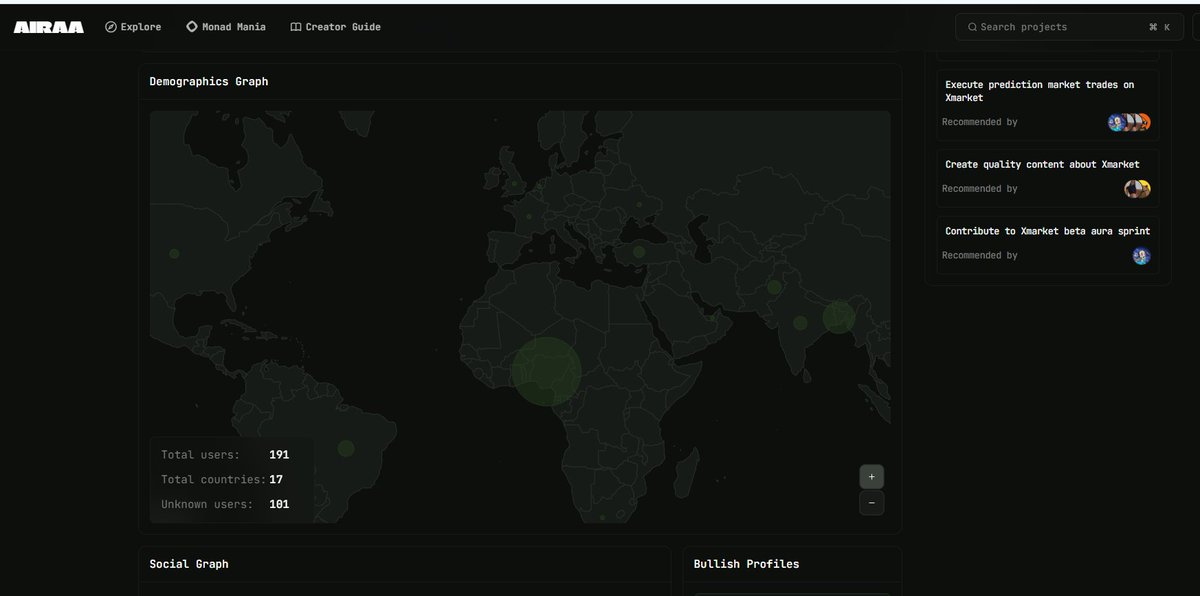Click recommender avatars for prediction market trades

[x=1129, y=122]
